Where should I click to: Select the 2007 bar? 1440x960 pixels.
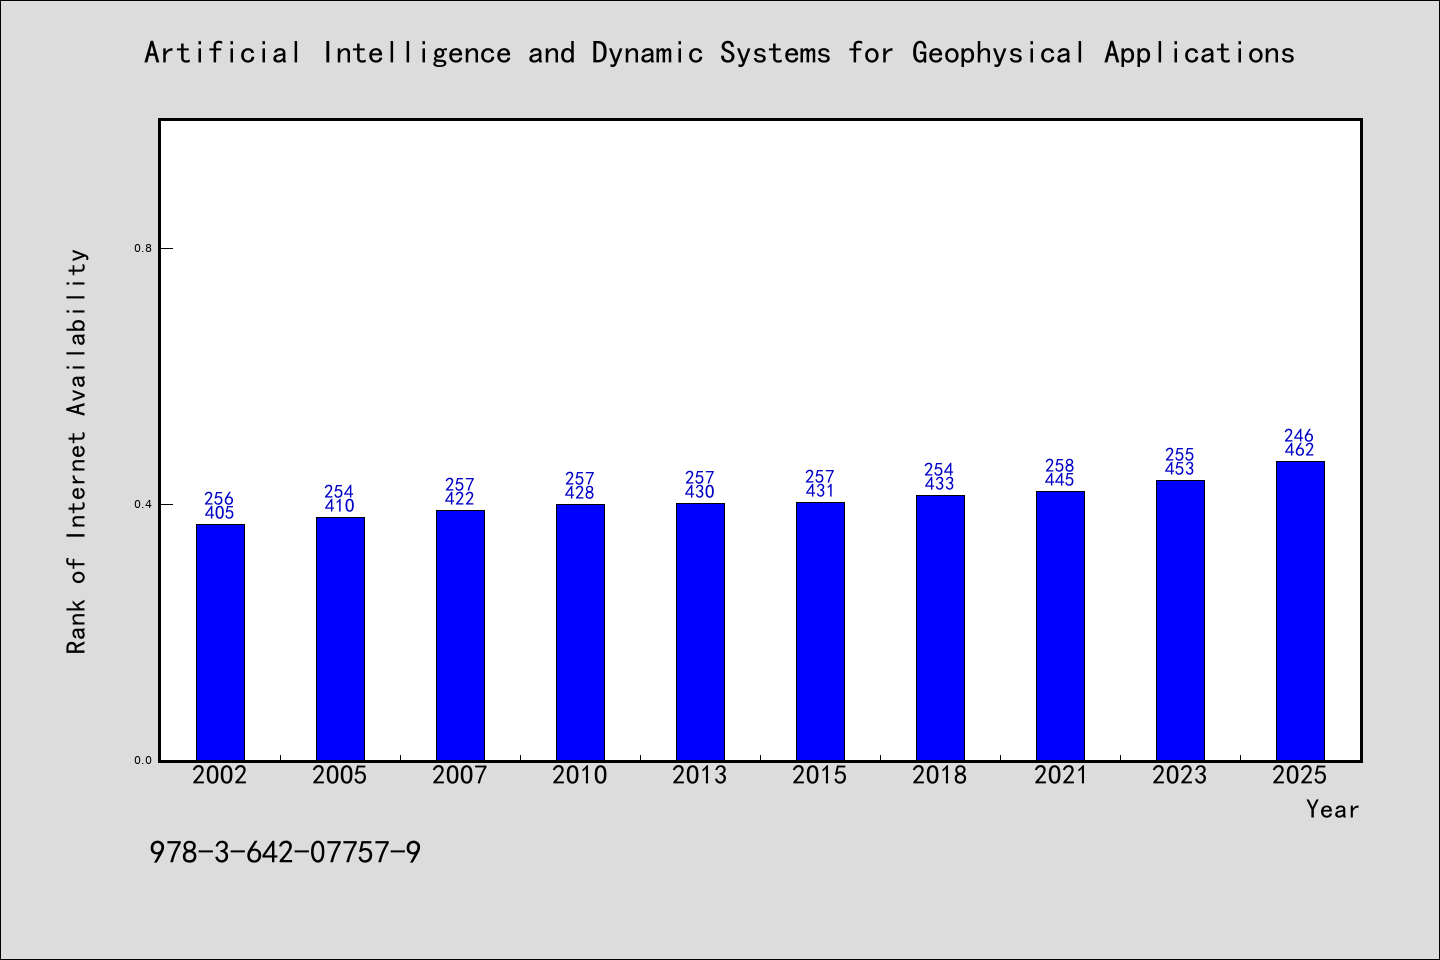click(460, 635)
